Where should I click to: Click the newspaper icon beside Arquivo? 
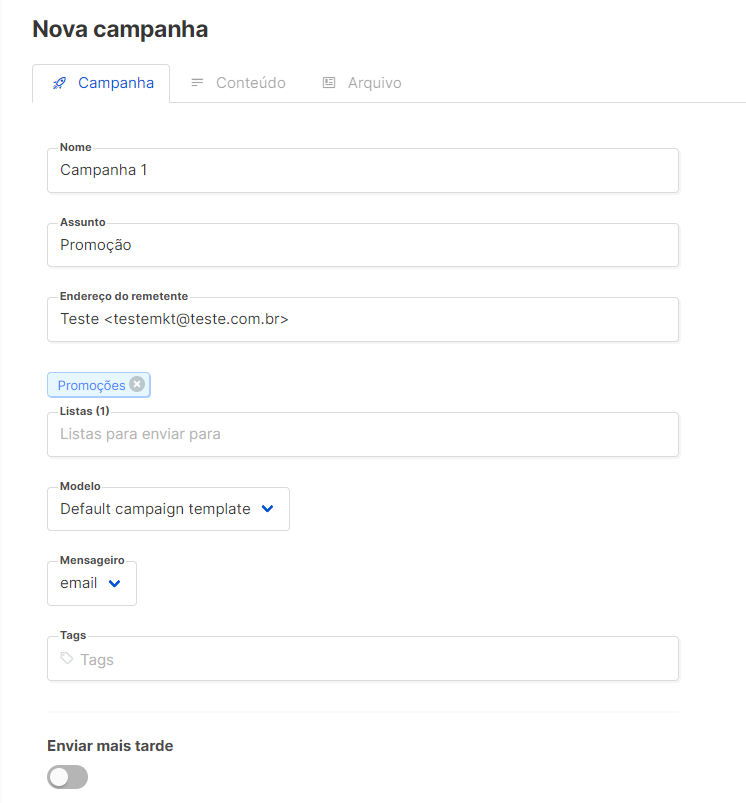[x=329, y=83]
